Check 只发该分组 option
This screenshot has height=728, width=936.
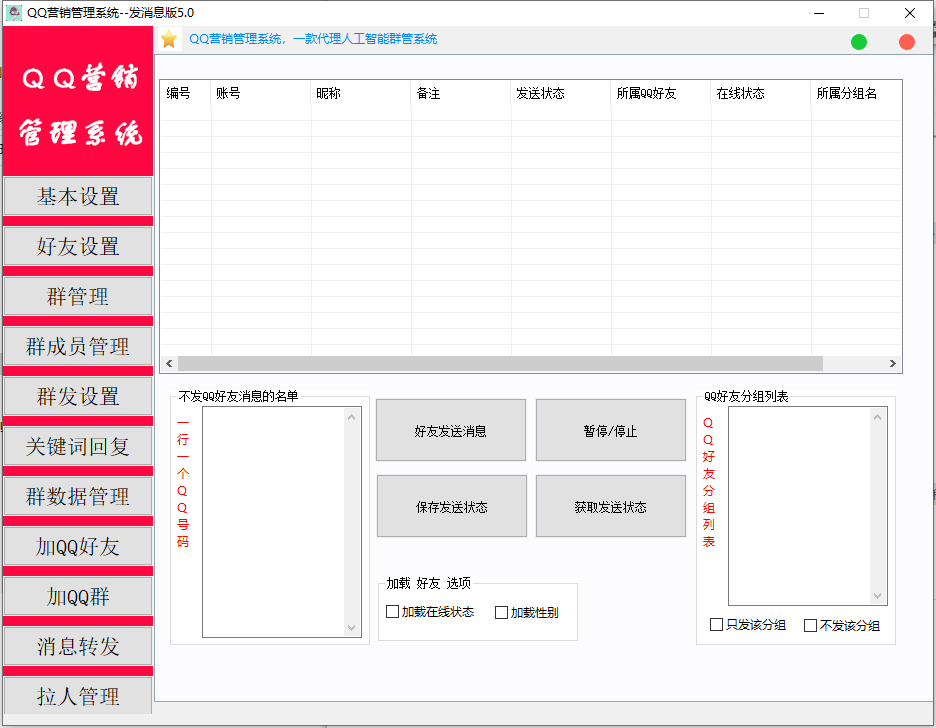pos(716,625)
